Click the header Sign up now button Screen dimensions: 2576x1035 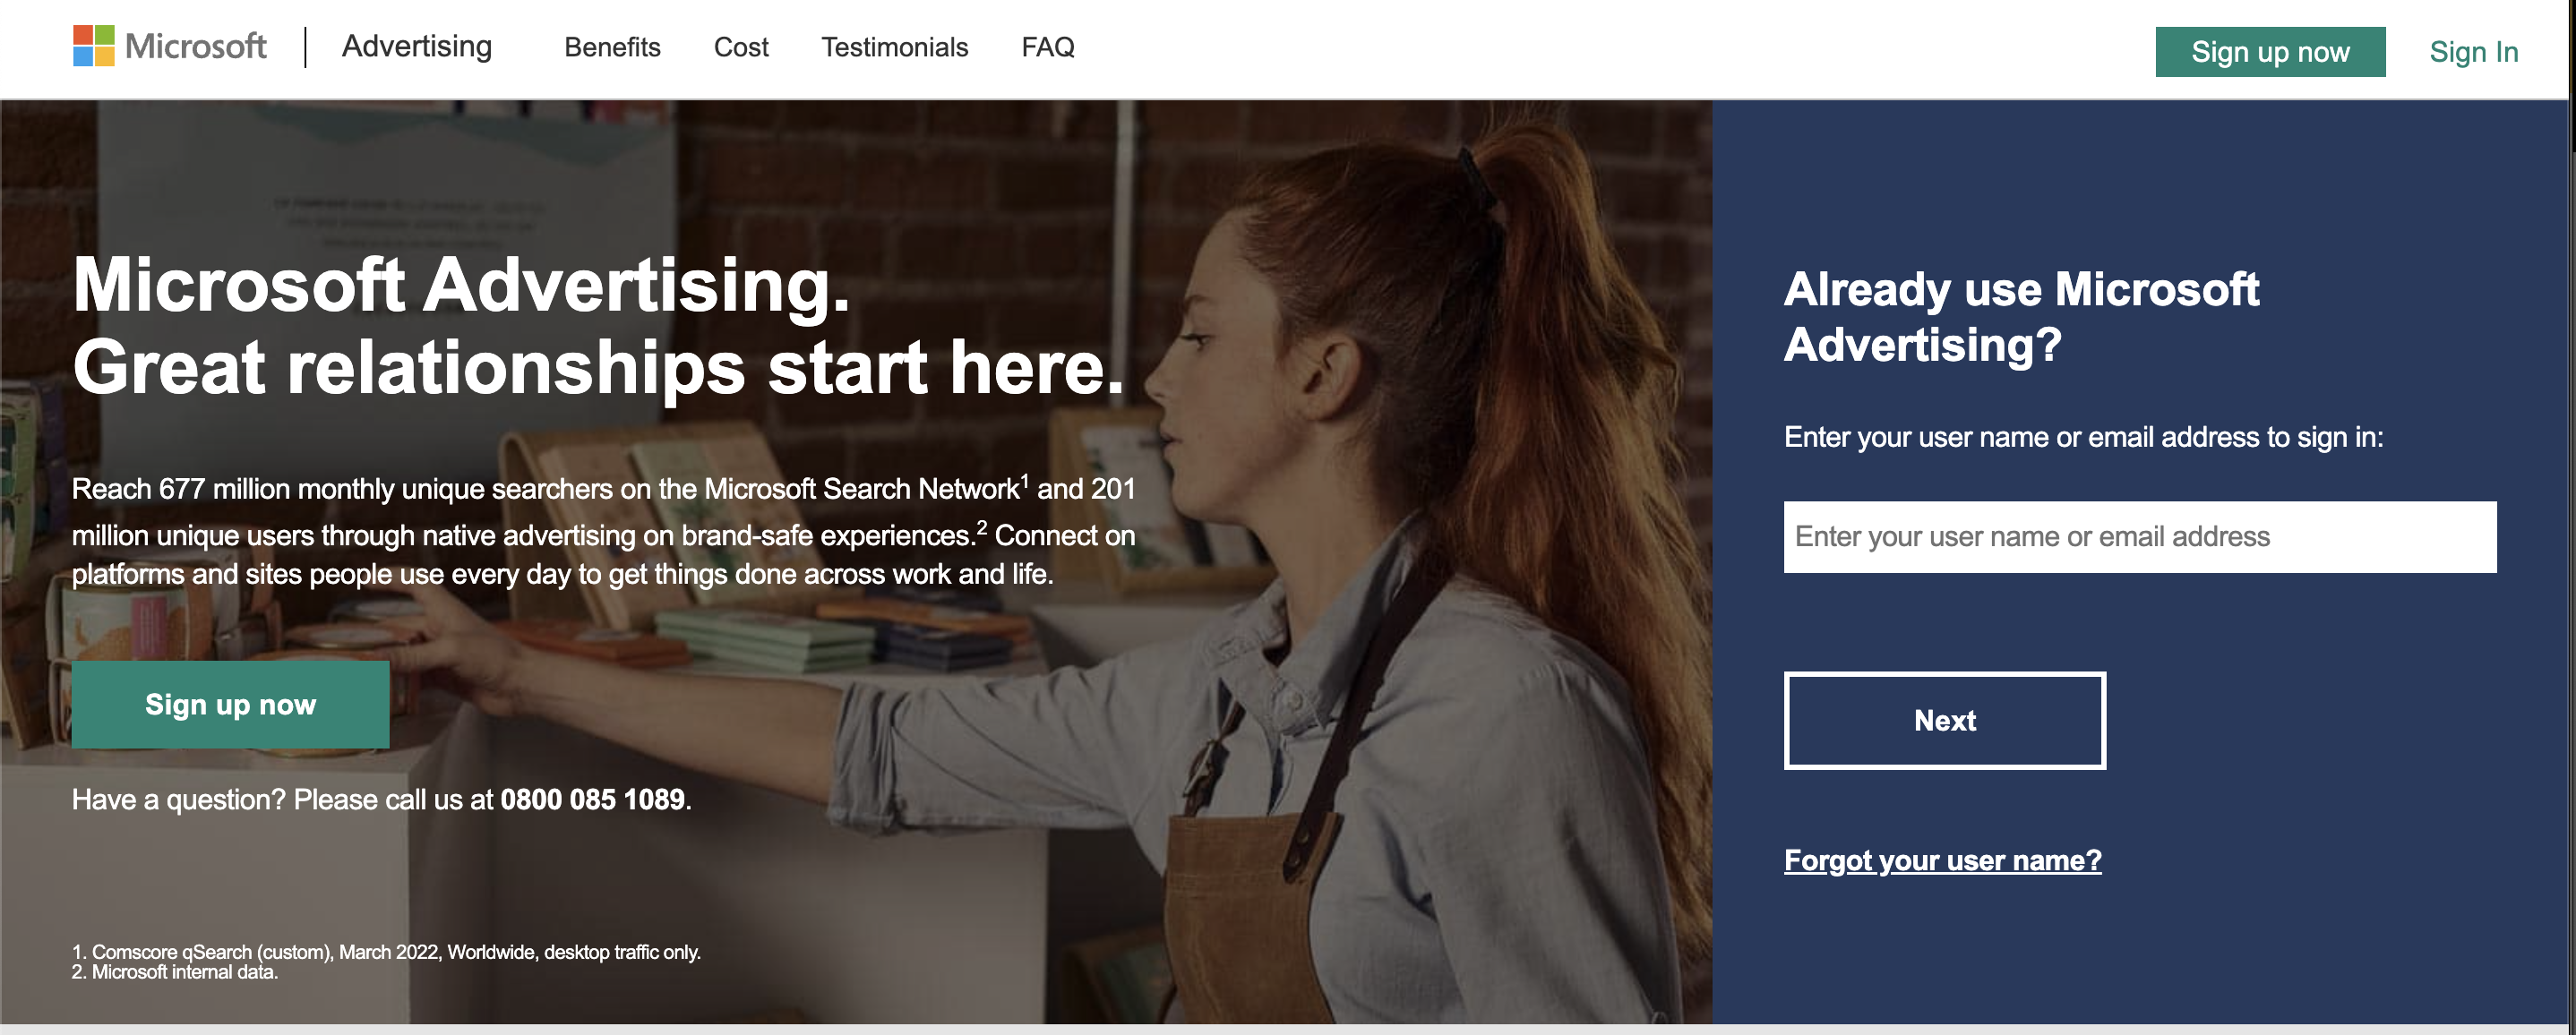[2270, 52]
